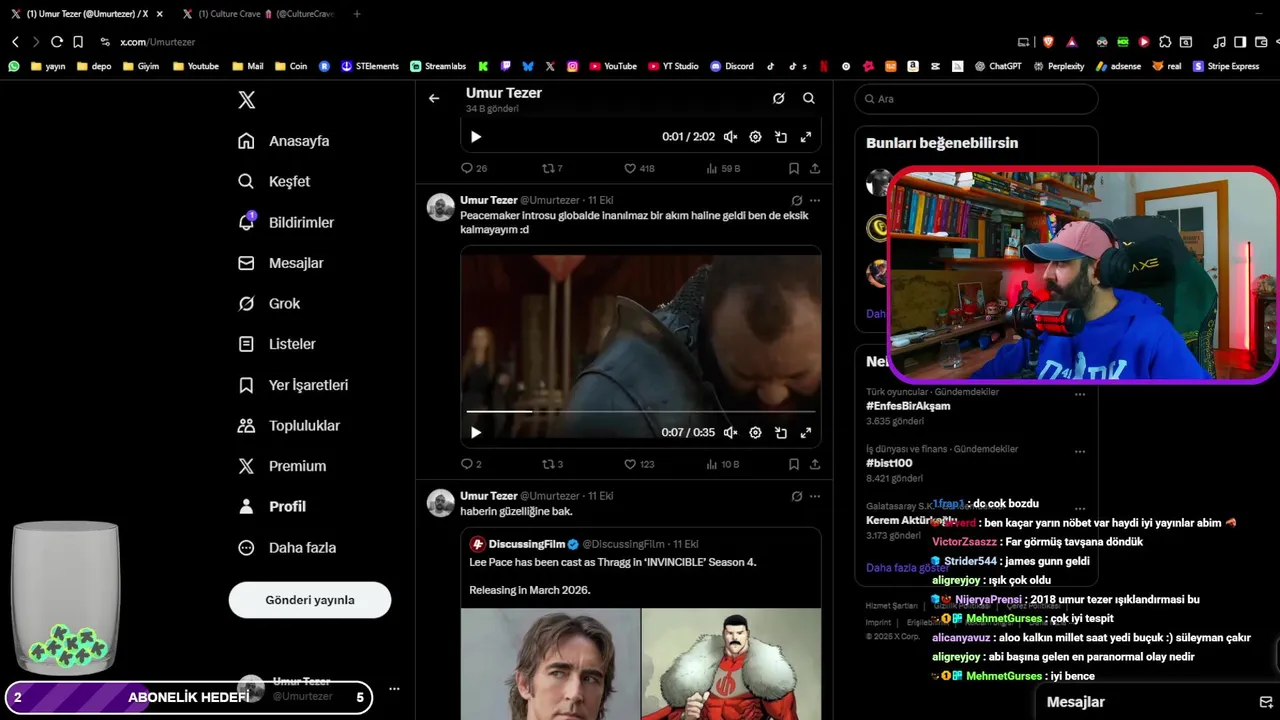Reply to the Peacemaker tweet with 2 replies
1280x720 pixels.
471,464
